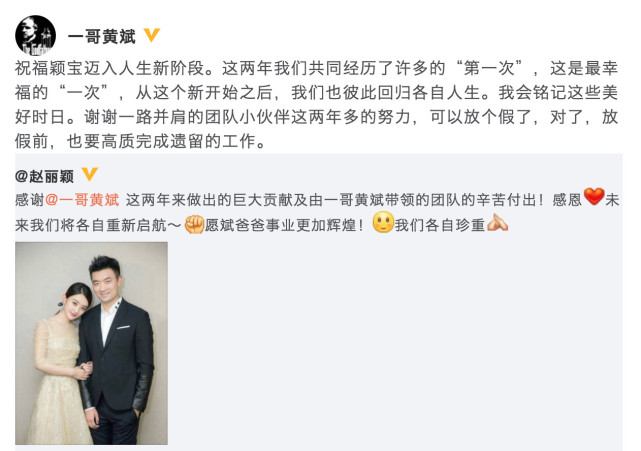Click the reposted text starting with 感谢
The image size is (641, 451).
317,212
